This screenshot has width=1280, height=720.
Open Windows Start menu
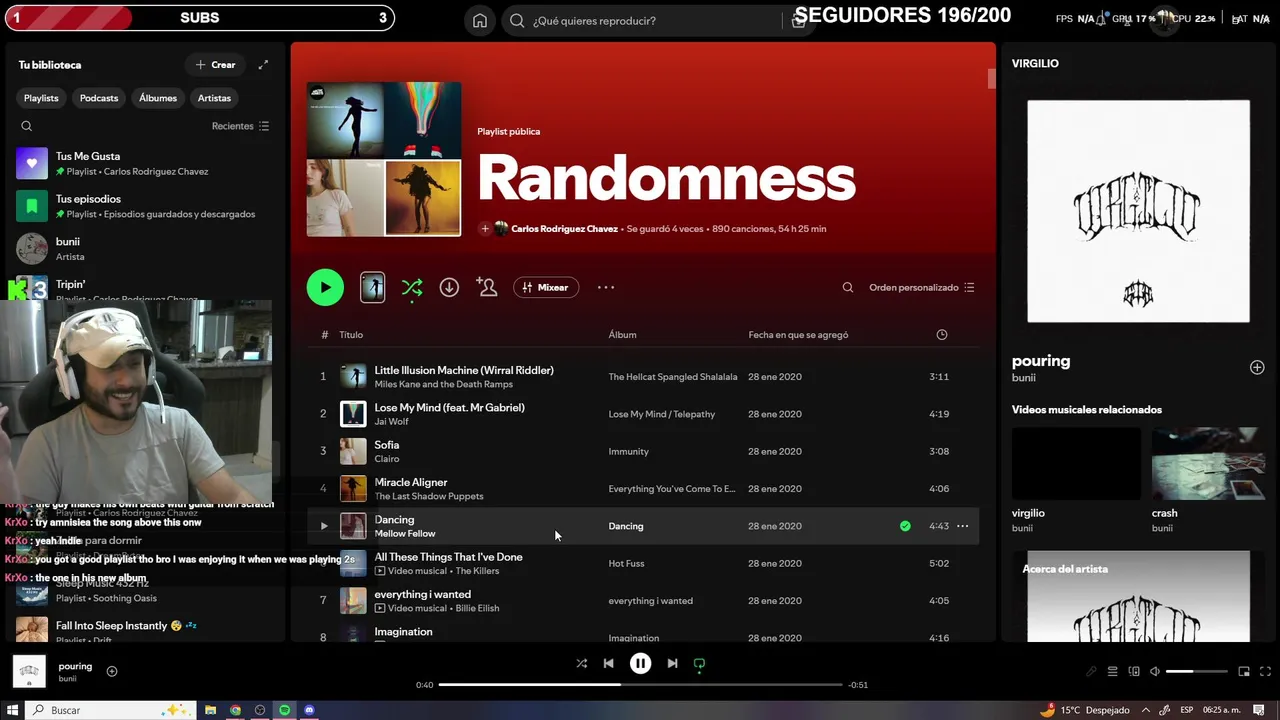click(x=10, y=710)
